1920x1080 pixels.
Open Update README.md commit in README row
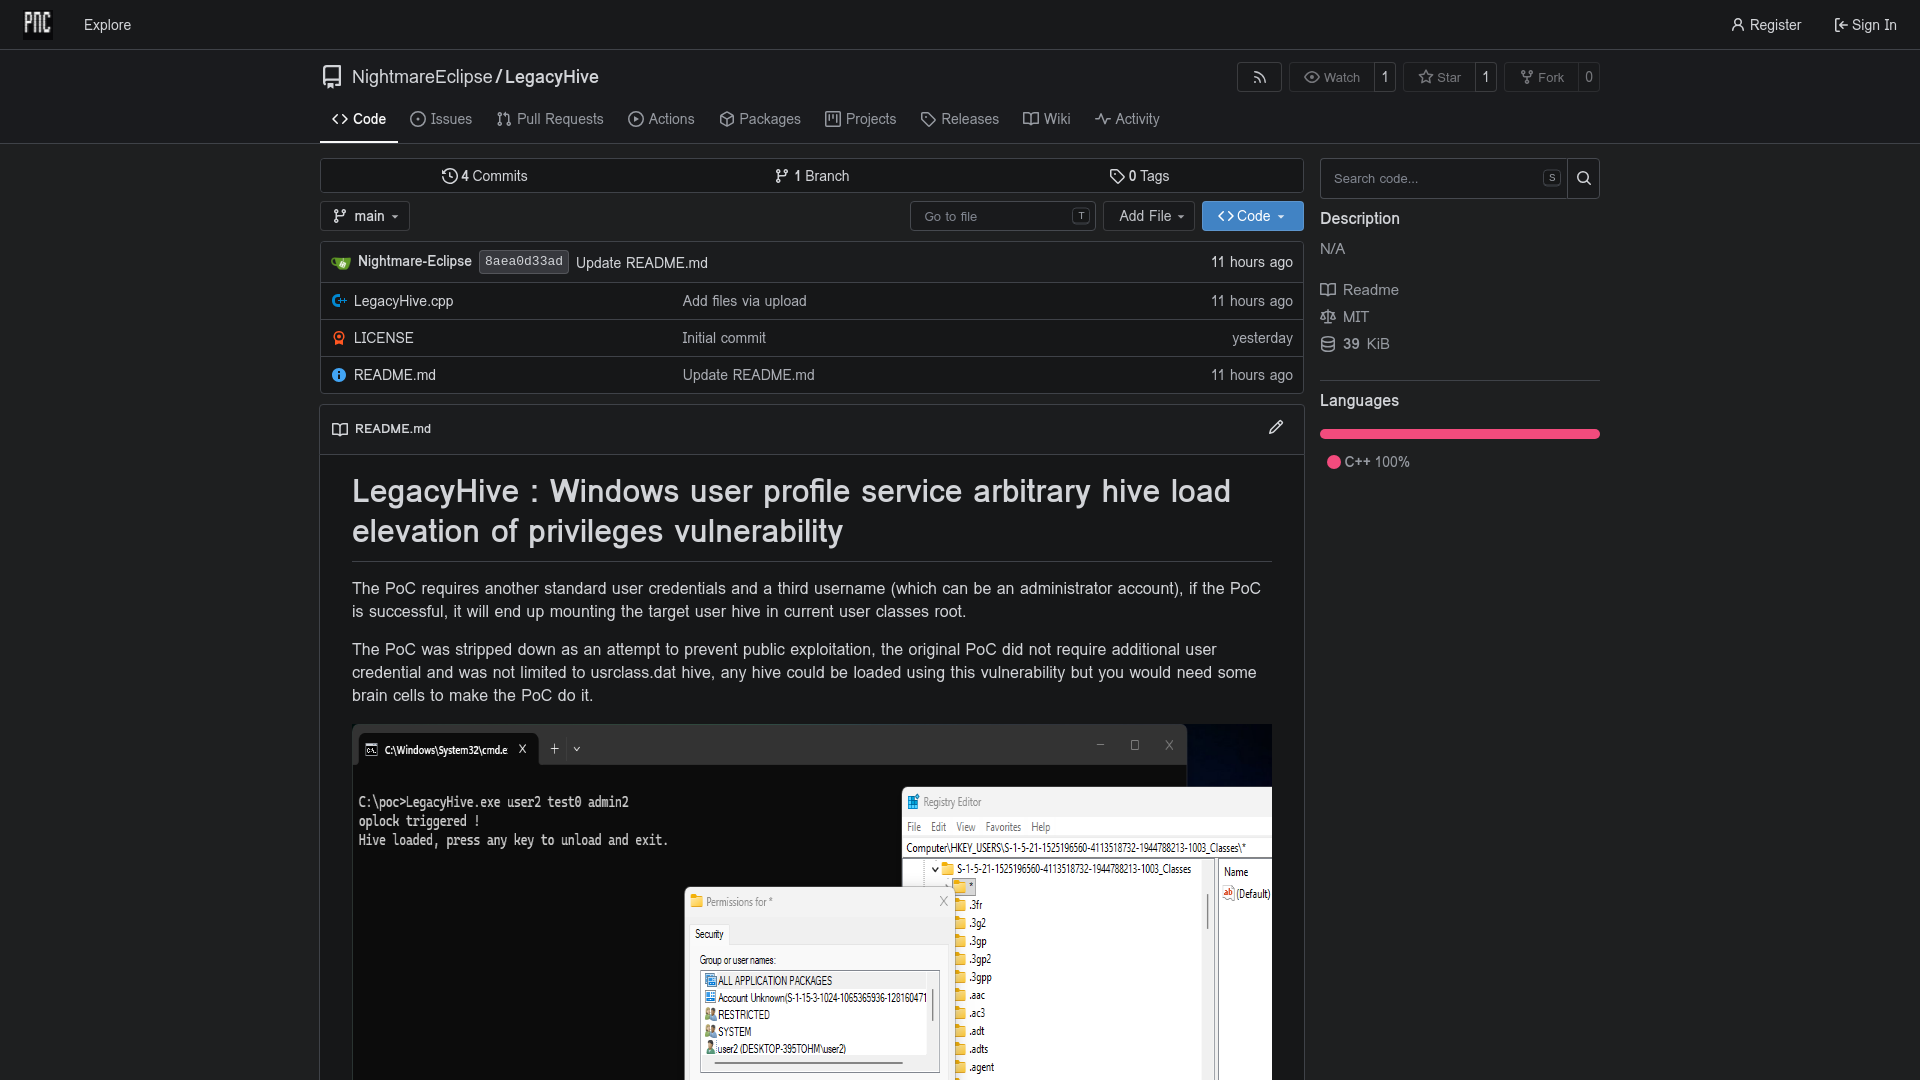click(748, 375)
